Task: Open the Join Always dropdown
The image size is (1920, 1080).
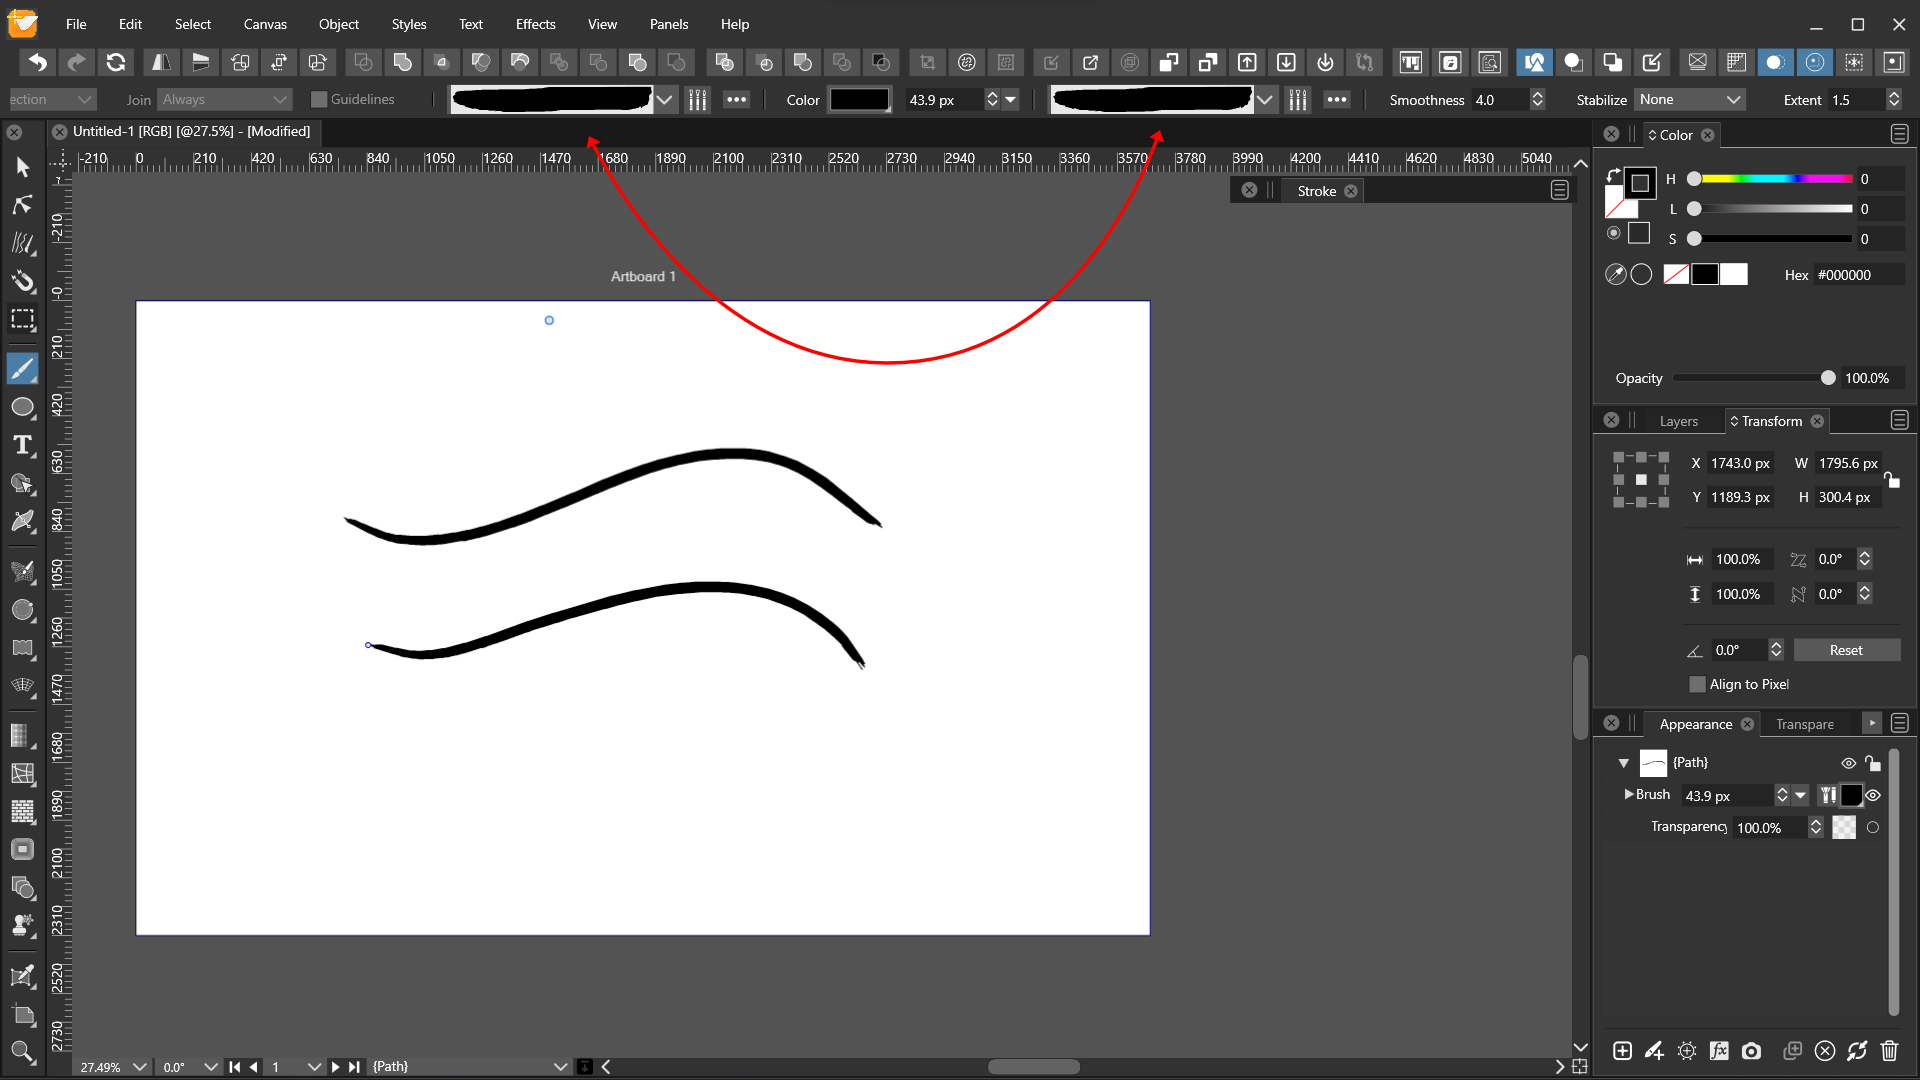Action: tap(225, 99)
